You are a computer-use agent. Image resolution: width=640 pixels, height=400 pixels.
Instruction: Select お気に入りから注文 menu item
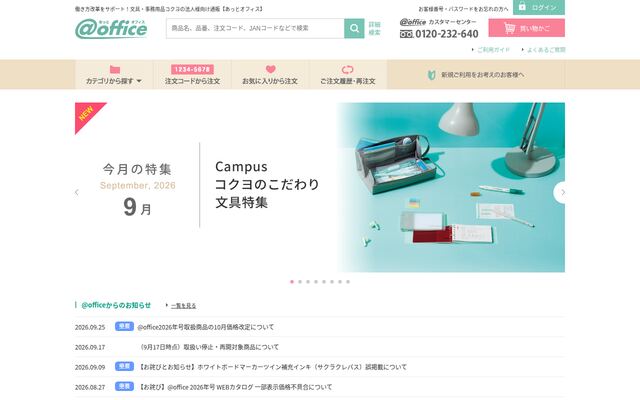point(270,75)
